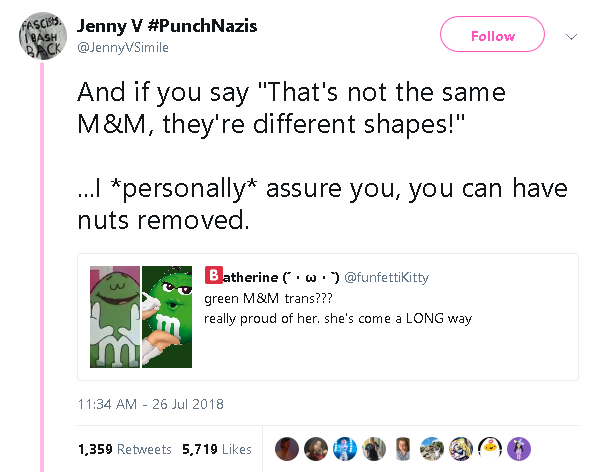Open the brown M&M thumbnail image
Screen dimensions: 604x472
tap(114, 317)
